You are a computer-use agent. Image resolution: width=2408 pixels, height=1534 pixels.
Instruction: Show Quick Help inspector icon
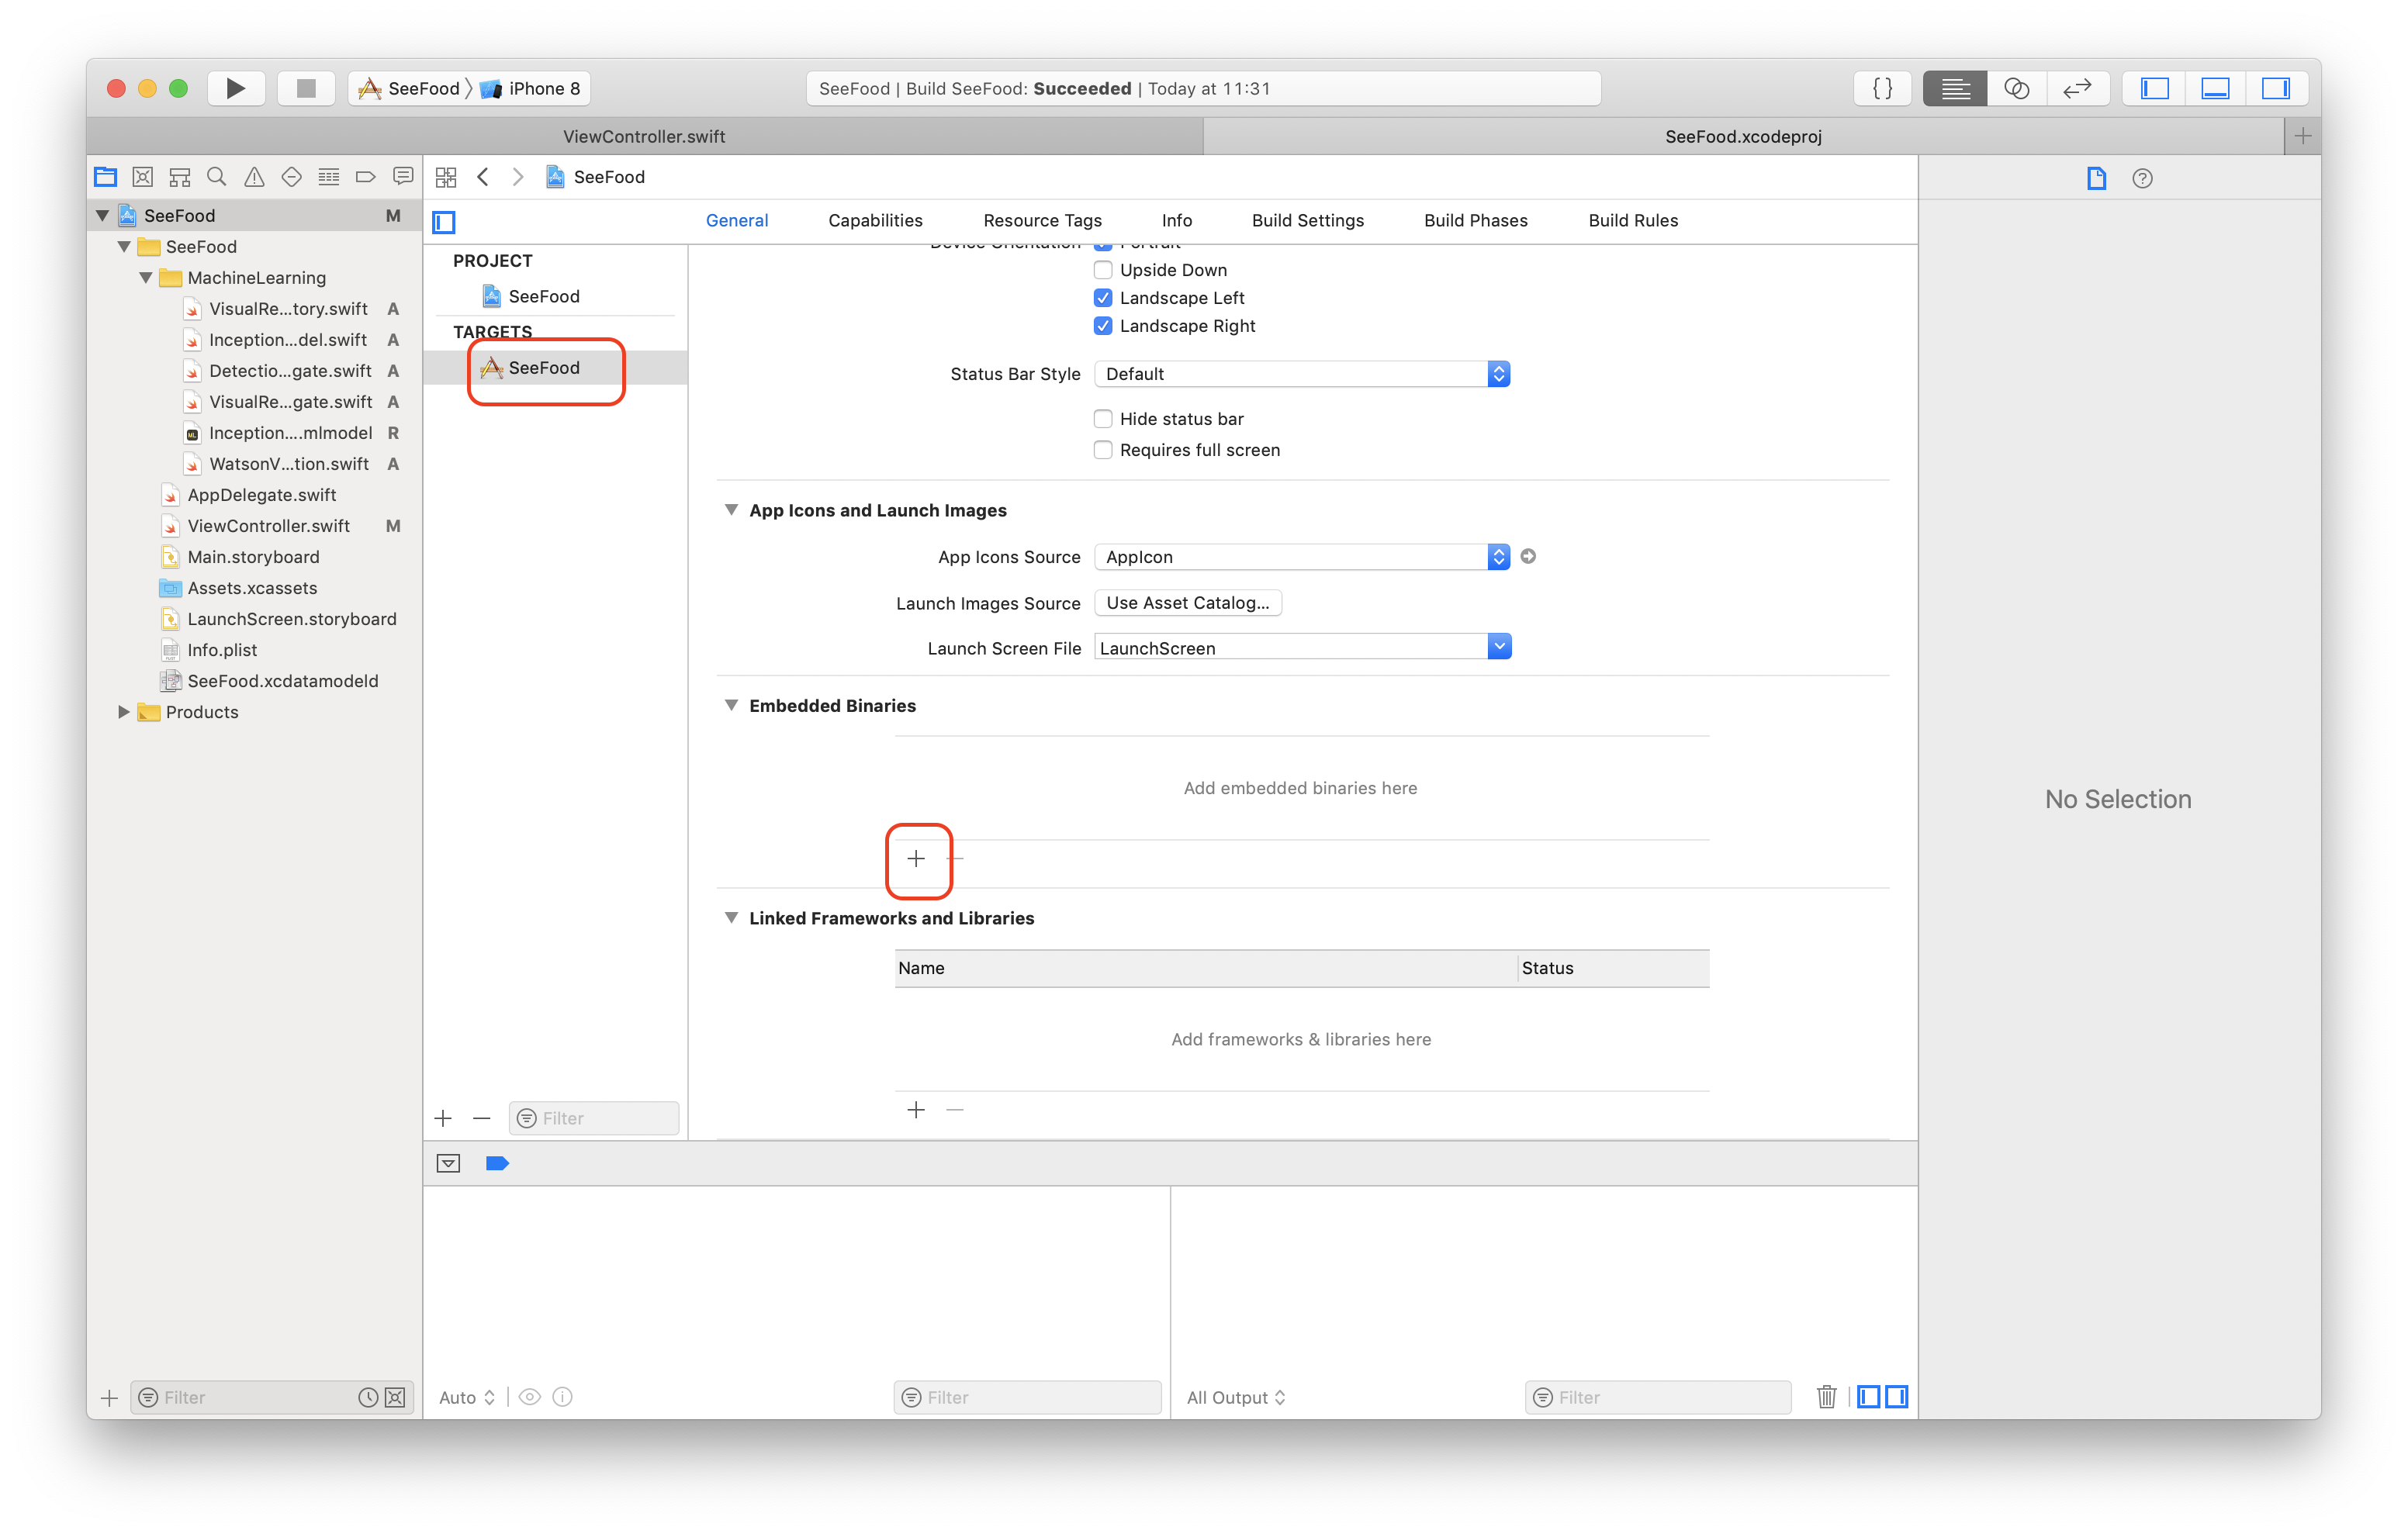coord(2142,178)
